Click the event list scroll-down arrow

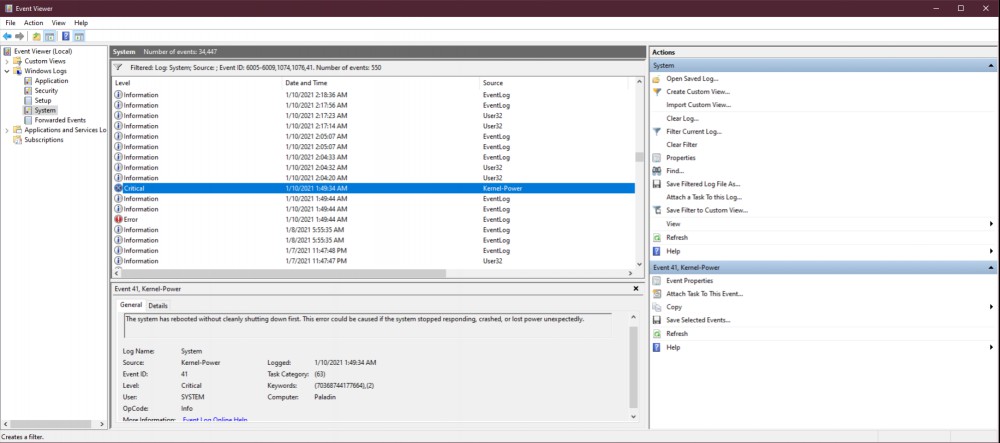[x=639, y=264]
